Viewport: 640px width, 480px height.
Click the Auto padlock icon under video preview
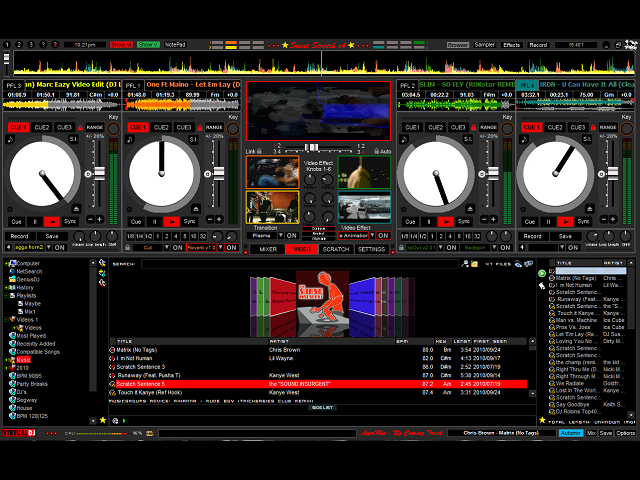click(x=376, y=151)
